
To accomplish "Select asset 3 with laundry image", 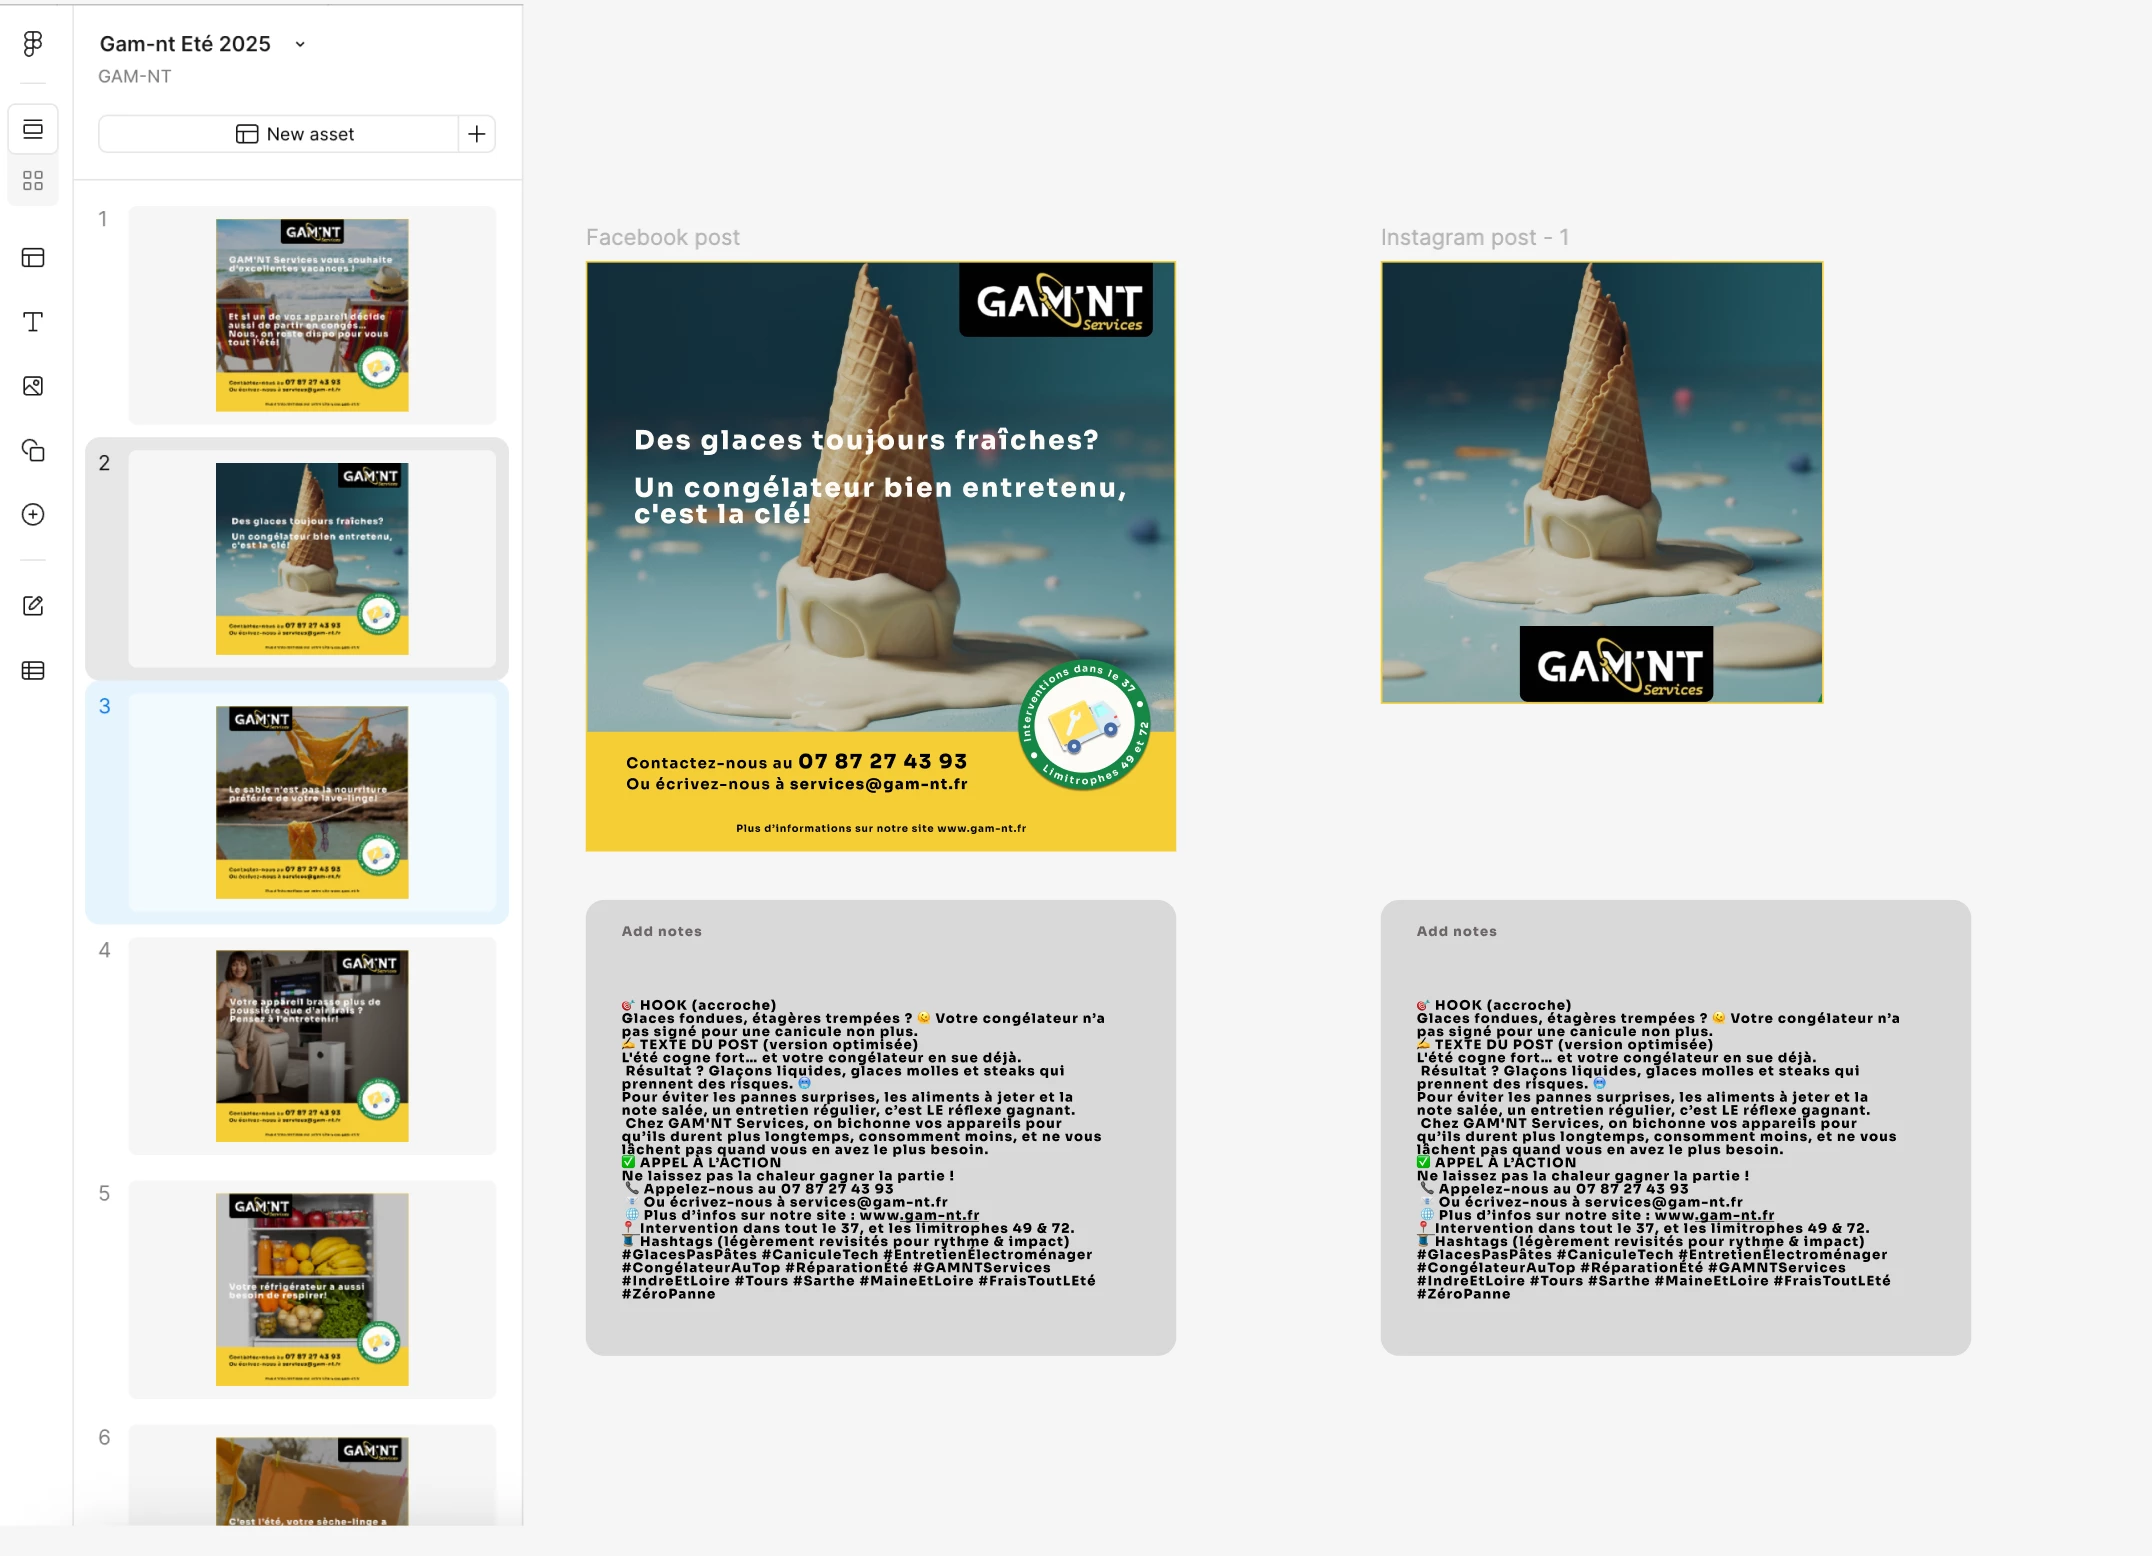I will [x=312, y=802].
